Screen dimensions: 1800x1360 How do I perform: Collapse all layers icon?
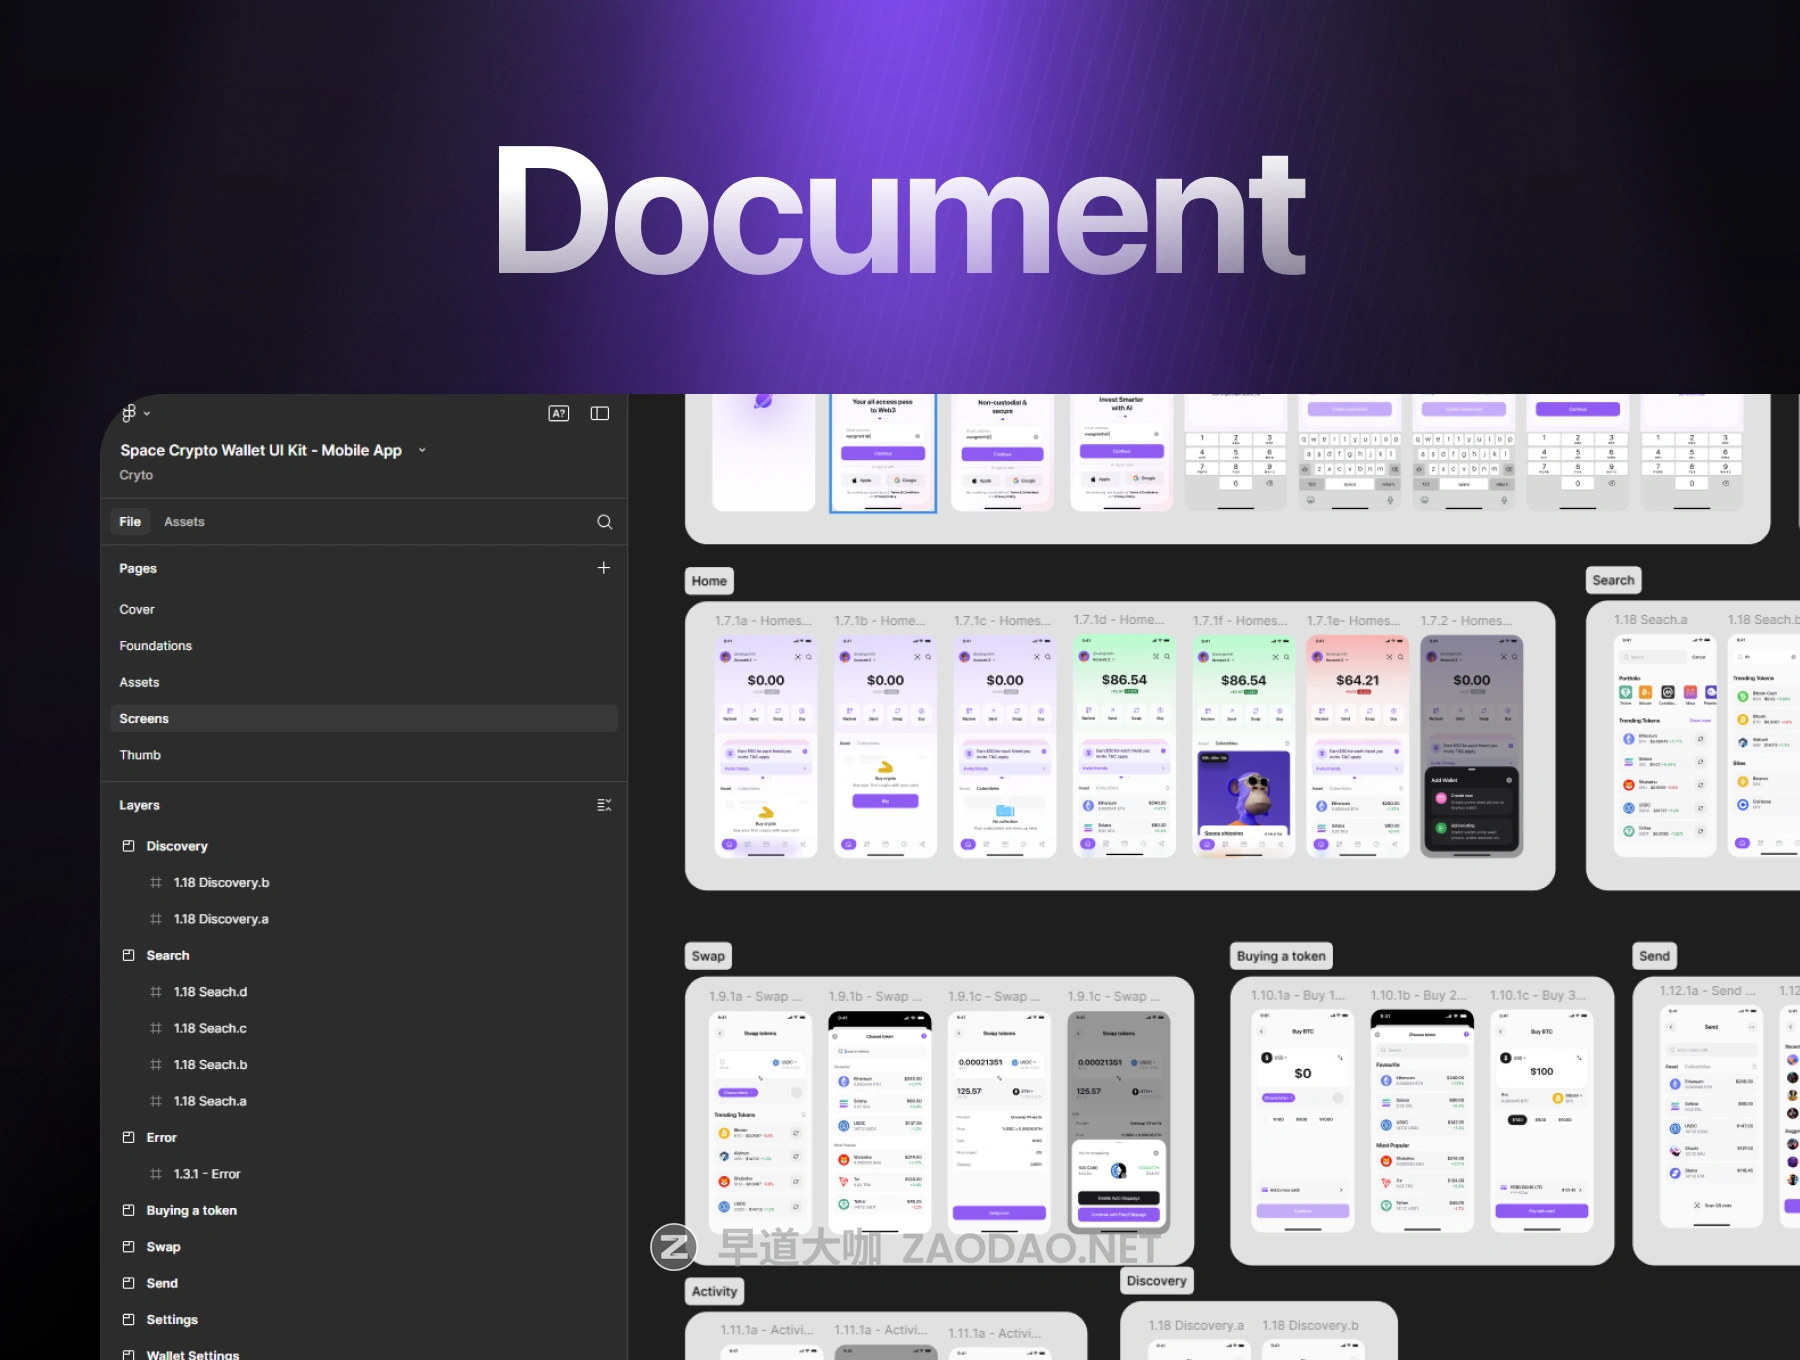(604, 805)
